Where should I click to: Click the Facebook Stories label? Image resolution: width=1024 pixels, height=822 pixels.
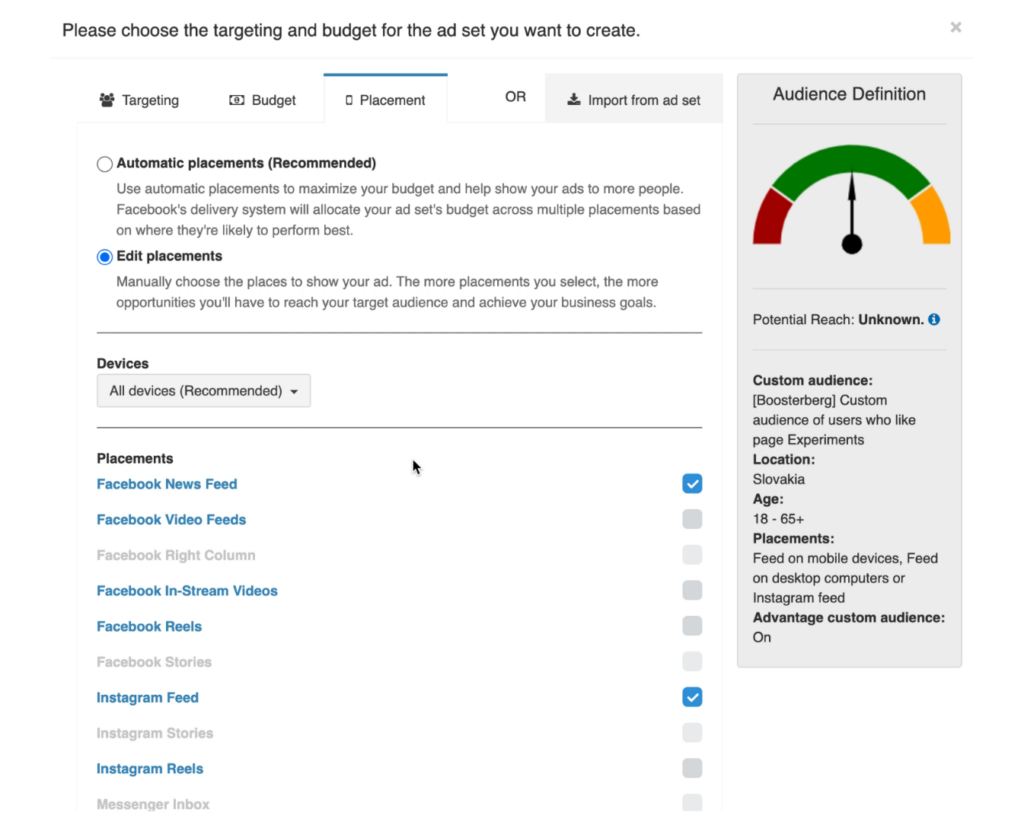click(x=154, y=662)
